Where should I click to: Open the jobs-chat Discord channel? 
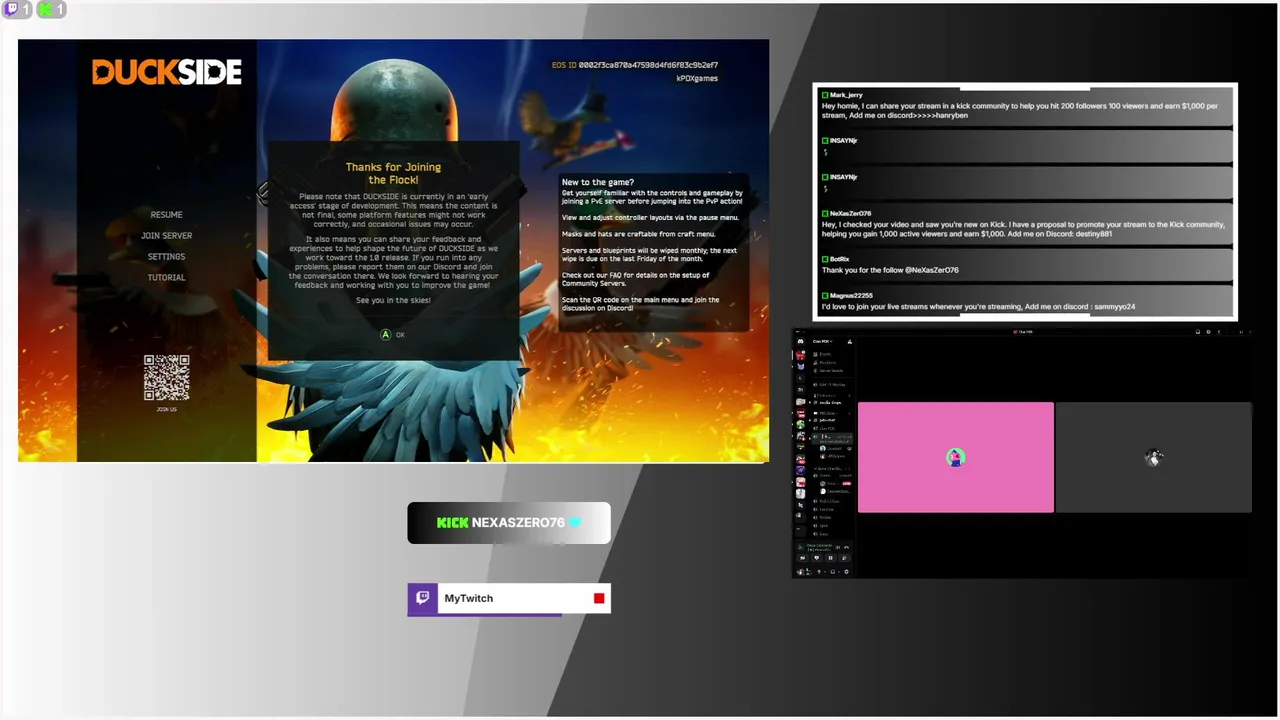[x=825, y=420]
